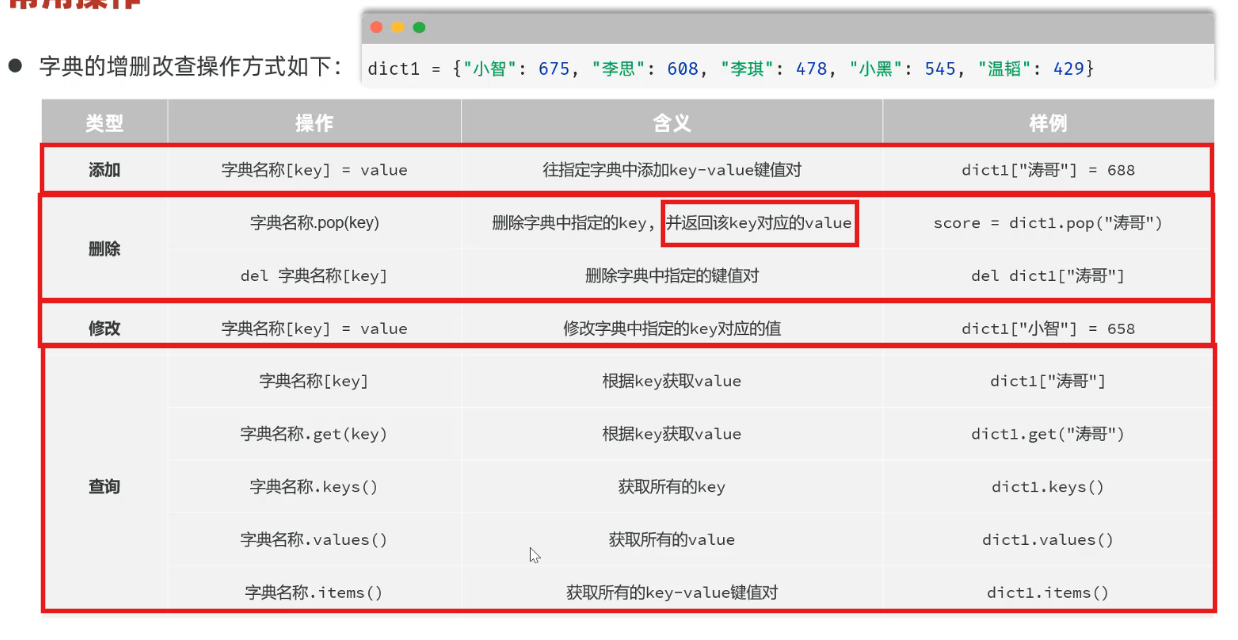Select the bullet text 字典的增删改查操作方式如下
1238x640 pixels.
point(189,67)
